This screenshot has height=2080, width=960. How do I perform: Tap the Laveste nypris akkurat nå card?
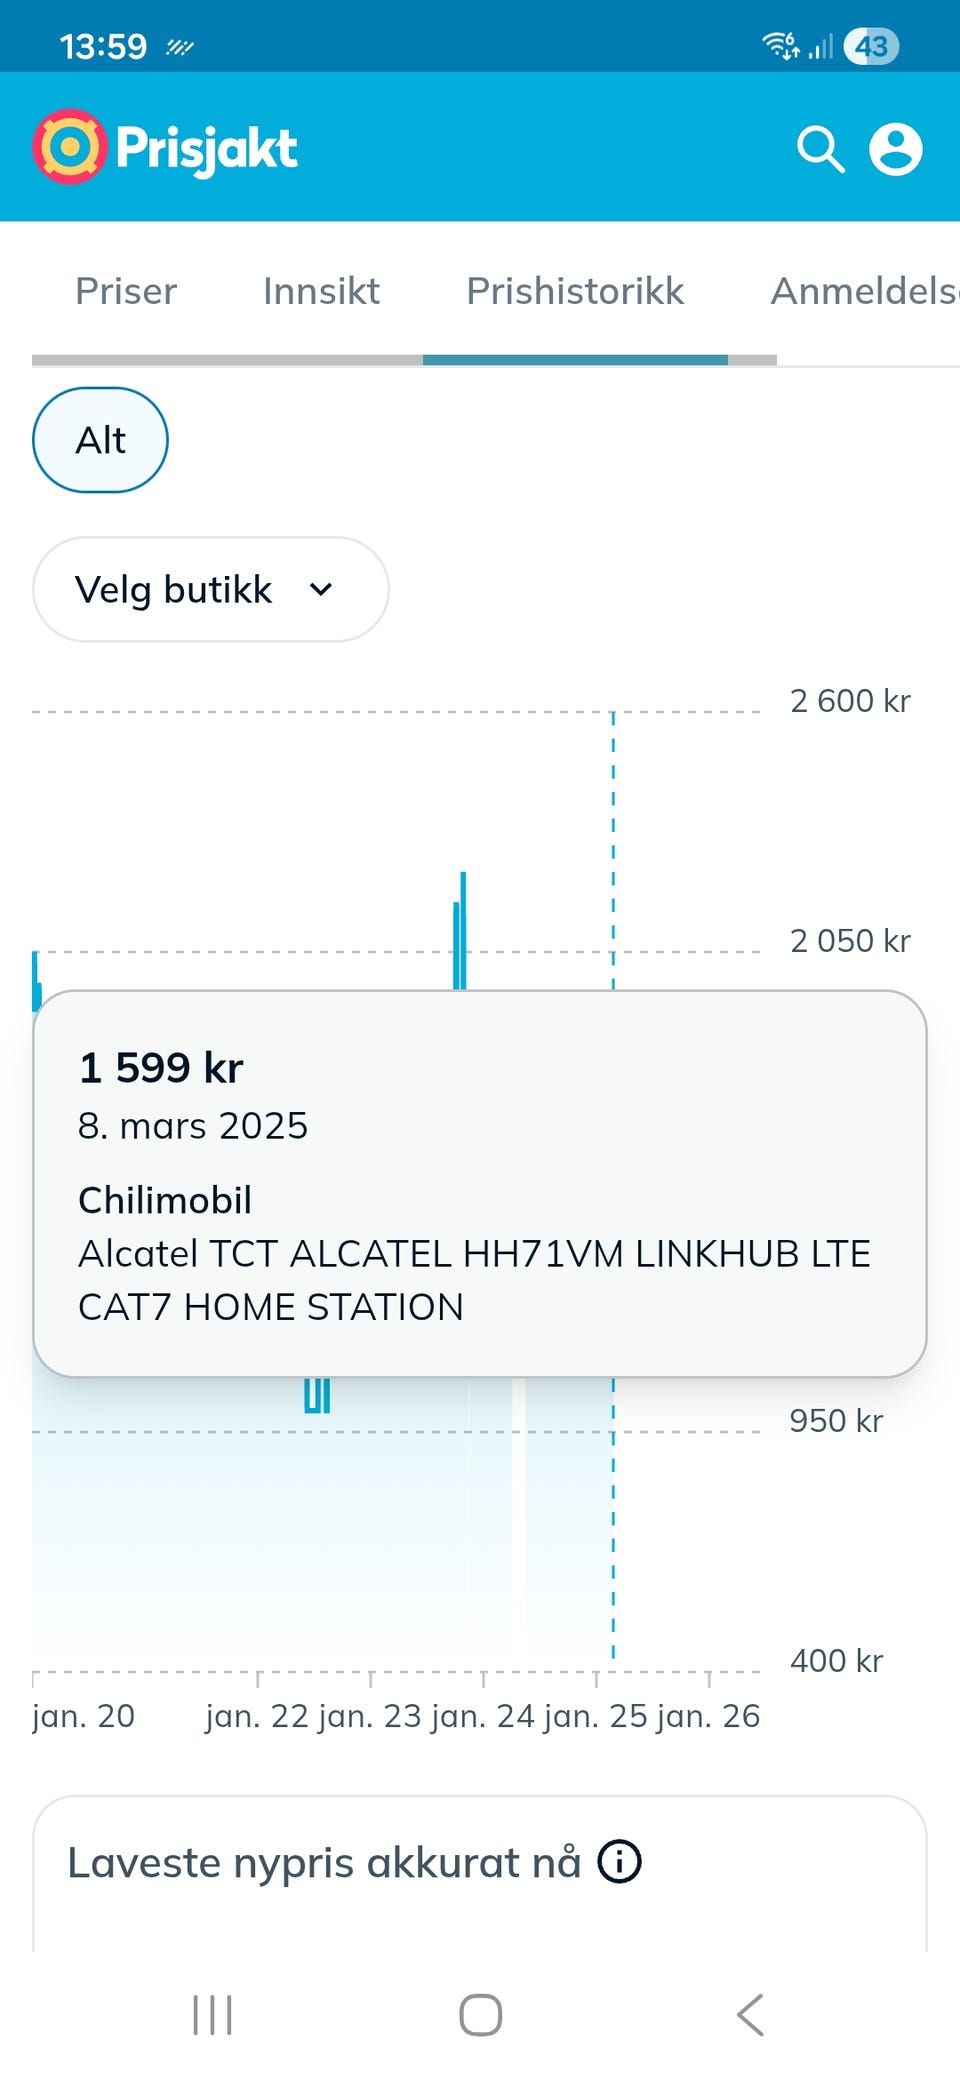(480, 1872)
